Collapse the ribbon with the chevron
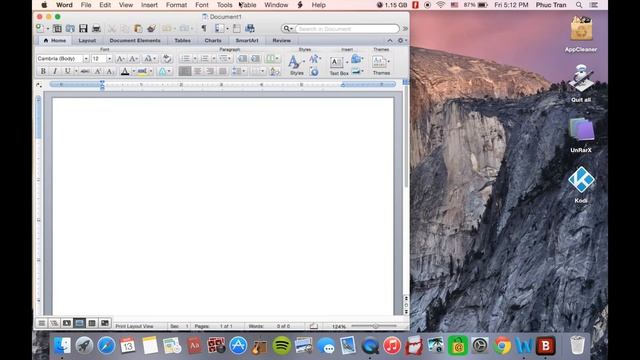 tap(390, 40)
